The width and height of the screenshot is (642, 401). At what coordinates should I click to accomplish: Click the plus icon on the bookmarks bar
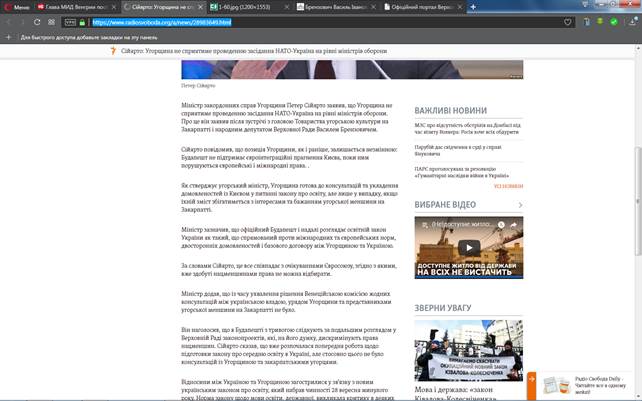click(10, 36)
